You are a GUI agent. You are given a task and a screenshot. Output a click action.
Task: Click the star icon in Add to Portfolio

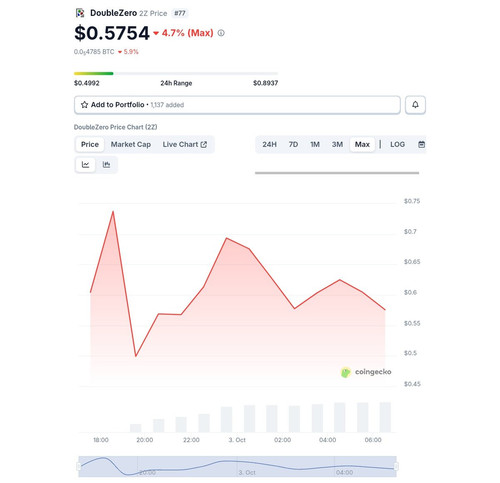click(x=84, y=105)
